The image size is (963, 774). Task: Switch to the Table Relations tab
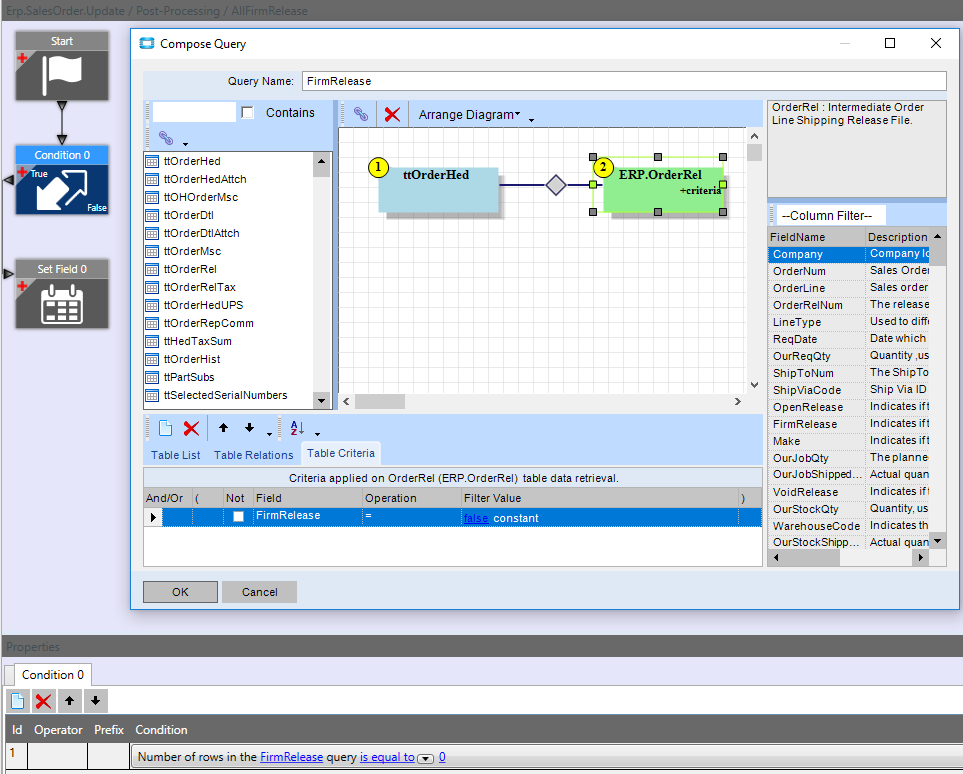pos(254,455)
